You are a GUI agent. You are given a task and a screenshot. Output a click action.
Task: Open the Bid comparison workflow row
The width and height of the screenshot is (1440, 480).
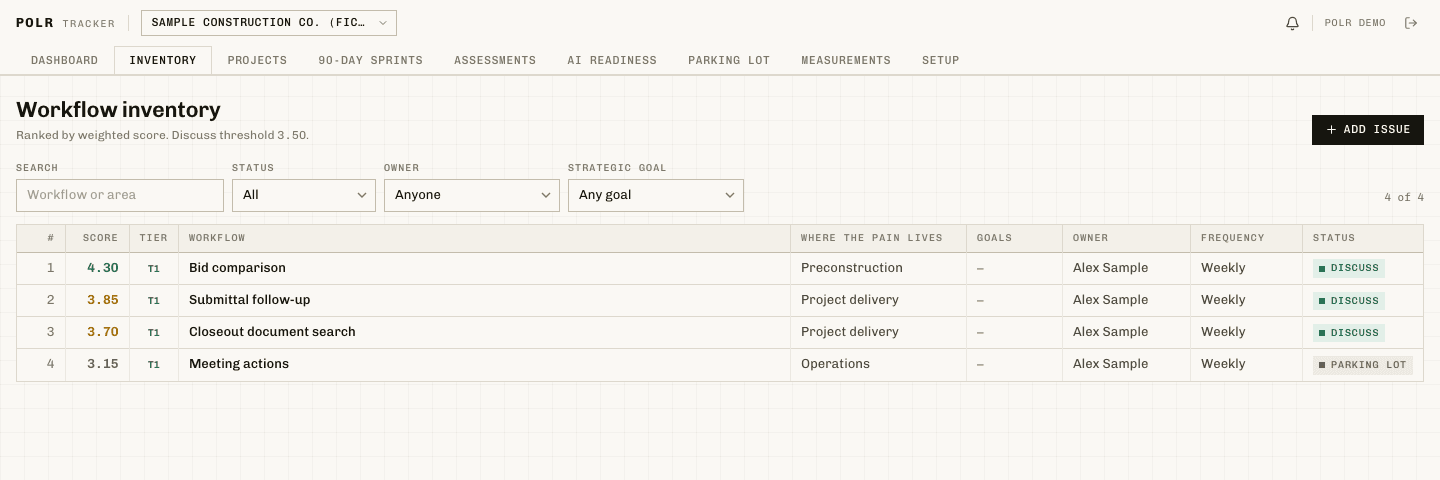720,268
